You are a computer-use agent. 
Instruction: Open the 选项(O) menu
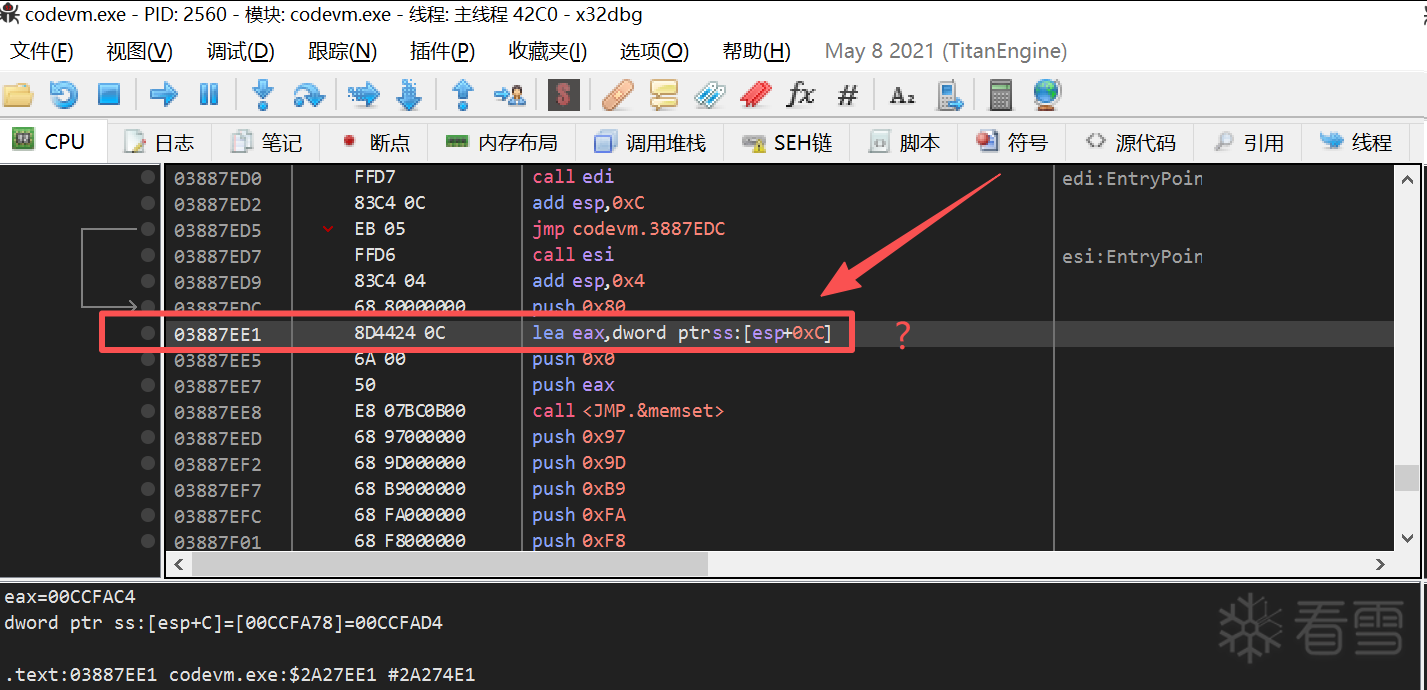tap(655, 51)
